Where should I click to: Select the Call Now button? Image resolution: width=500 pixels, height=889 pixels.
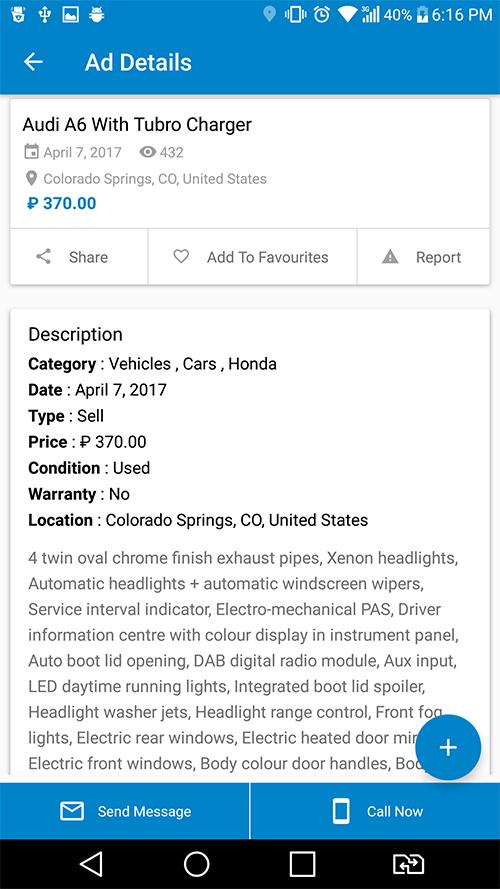(375, 811)
